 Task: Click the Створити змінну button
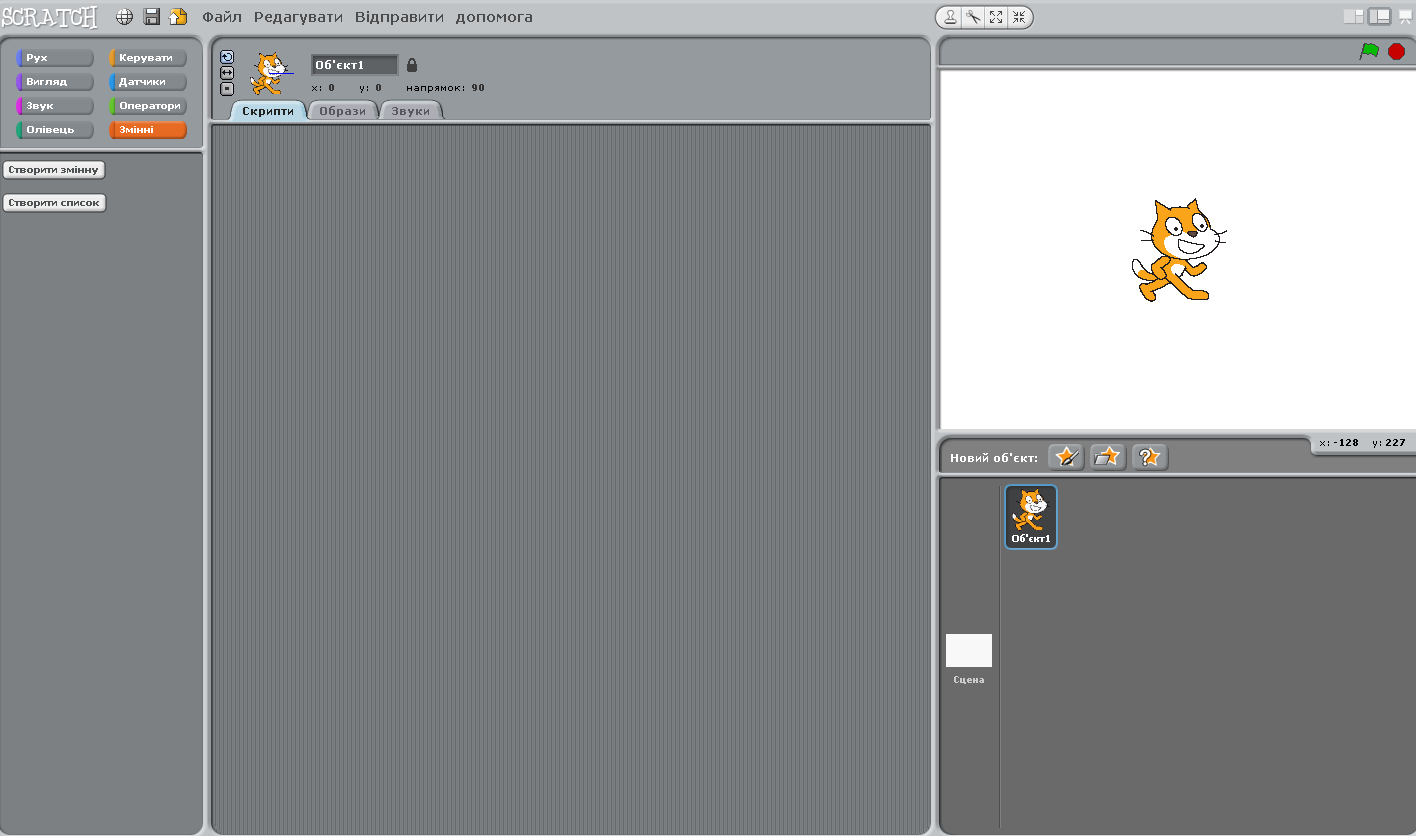point(54,170)
